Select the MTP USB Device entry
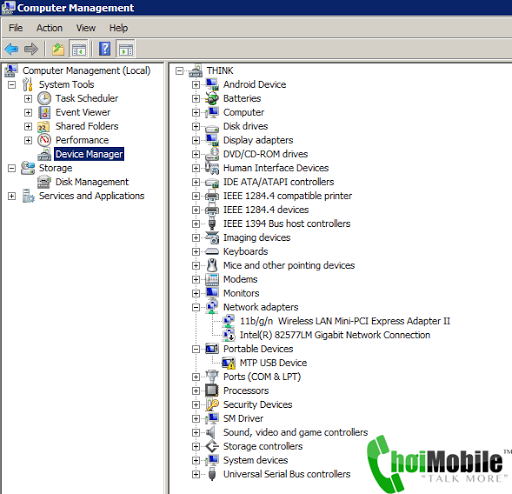 pos(273,363)
